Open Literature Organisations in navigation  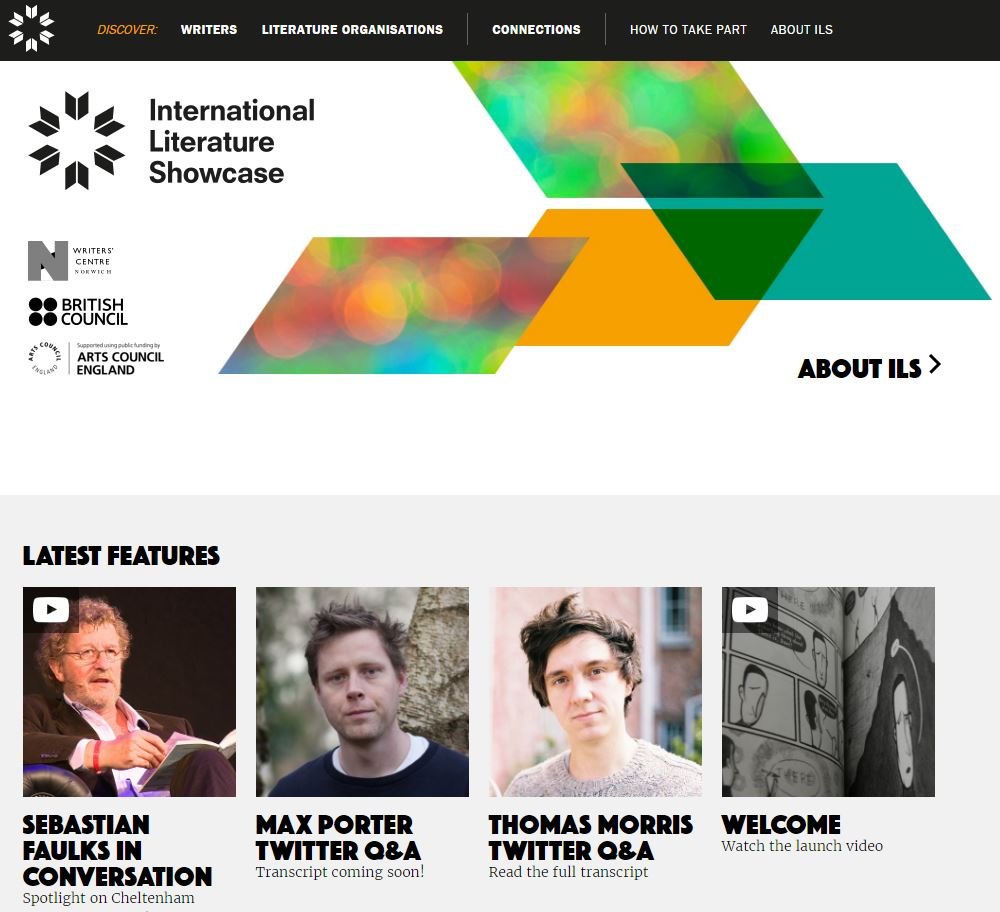point(352,29)
